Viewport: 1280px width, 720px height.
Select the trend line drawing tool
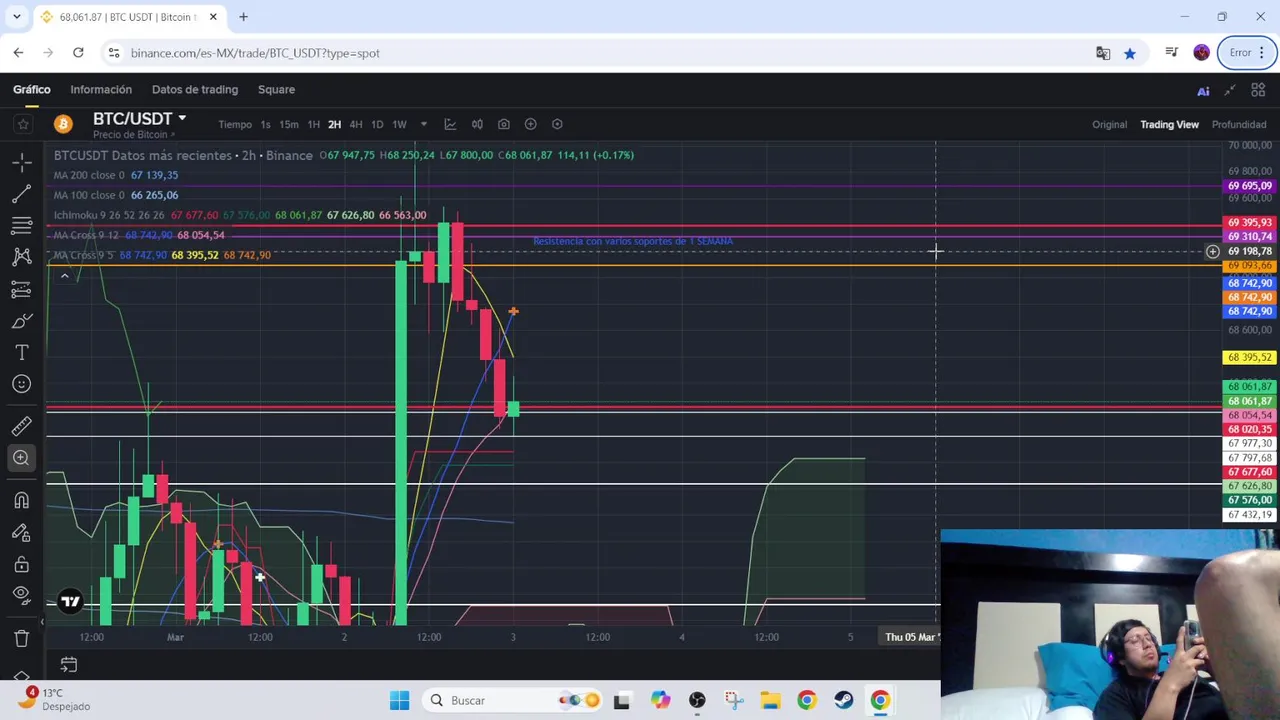point(22,193)
